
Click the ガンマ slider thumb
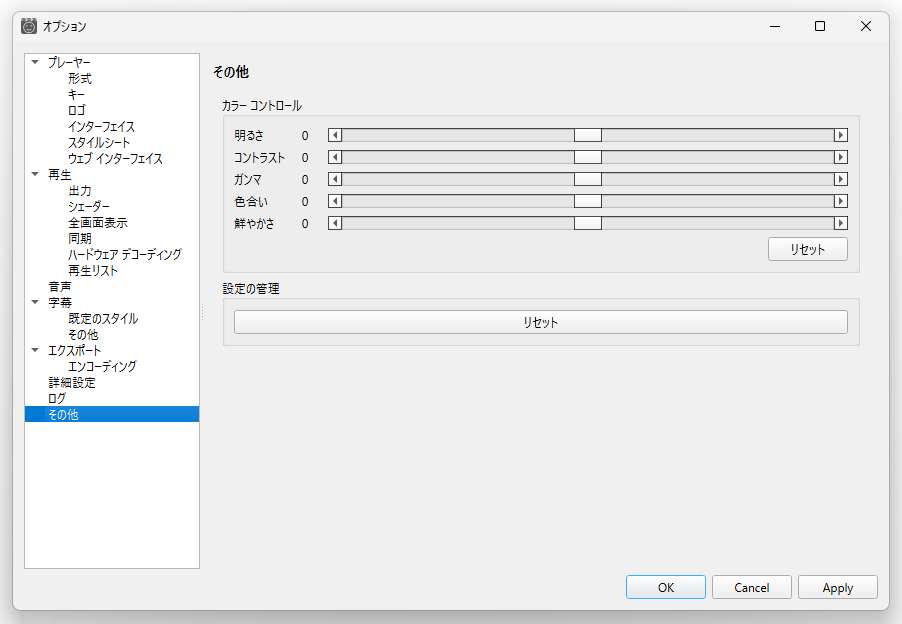(587, 179)
